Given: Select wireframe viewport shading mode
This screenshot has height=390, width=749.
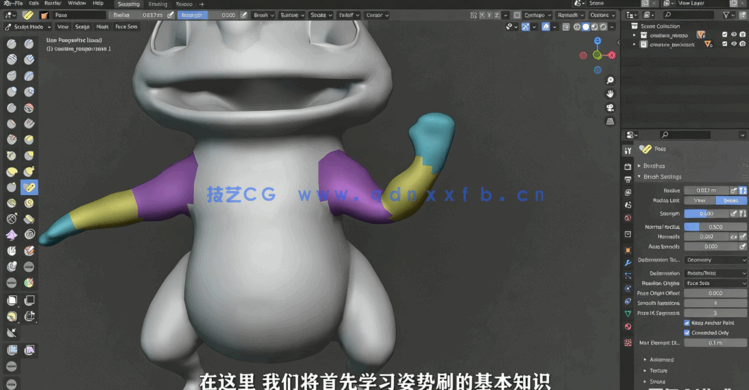Looking at the screenshot, I should 577,27.
